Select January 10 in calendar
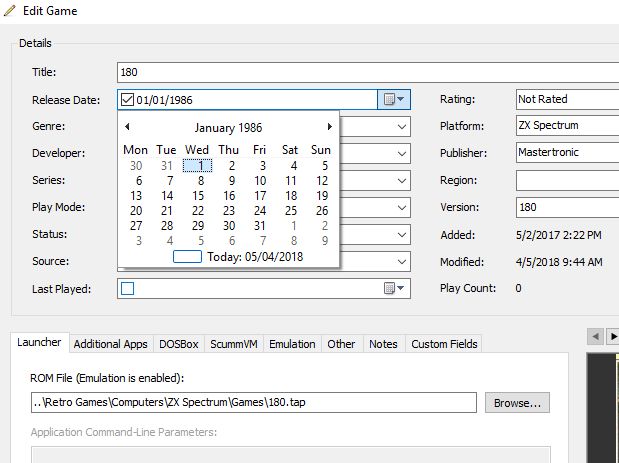 point(260,181)
